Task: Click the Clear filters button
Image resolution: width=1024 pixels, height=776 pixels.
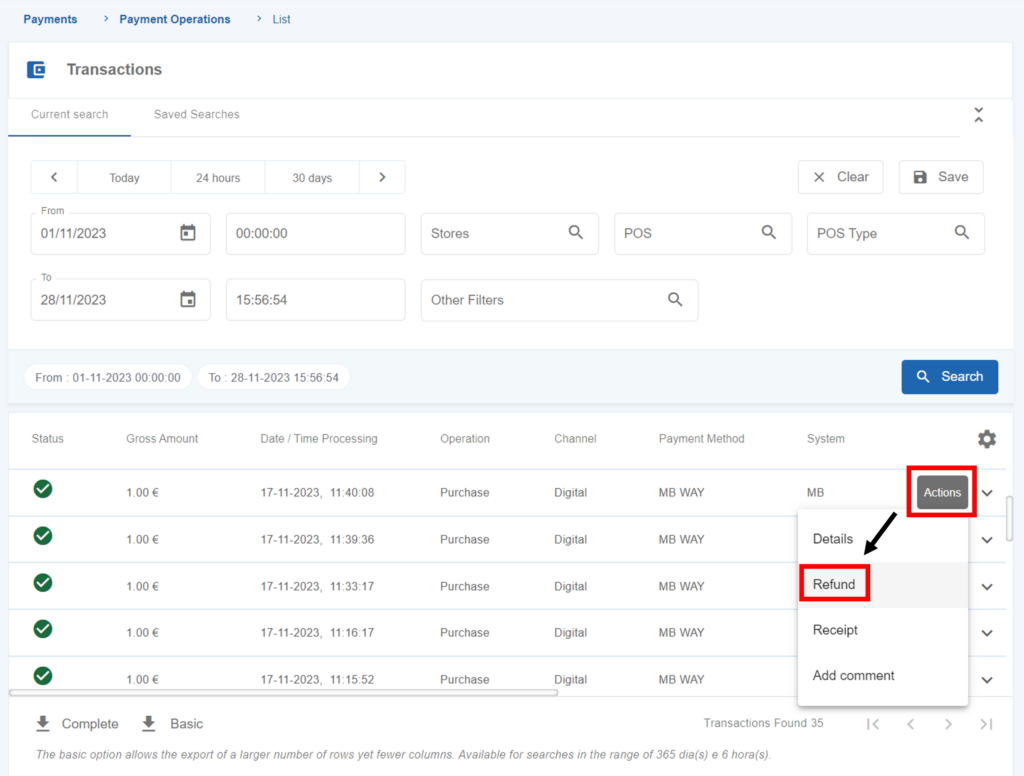Action: click(840, 177)
